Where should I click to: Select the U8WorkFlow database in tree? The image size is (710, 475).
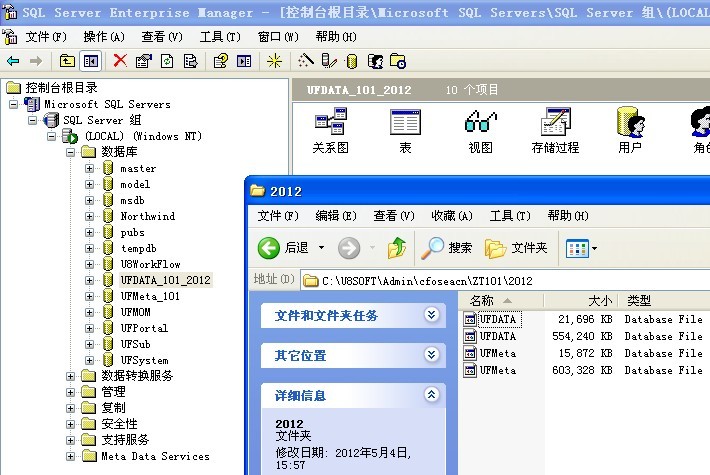point(150,264)
